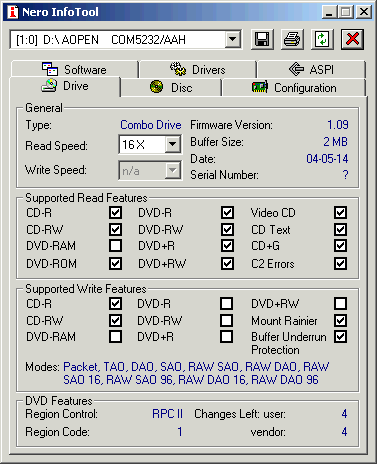Click the write modes text list
The height and width of the screenshot is (464, 377).
[196, 373]
